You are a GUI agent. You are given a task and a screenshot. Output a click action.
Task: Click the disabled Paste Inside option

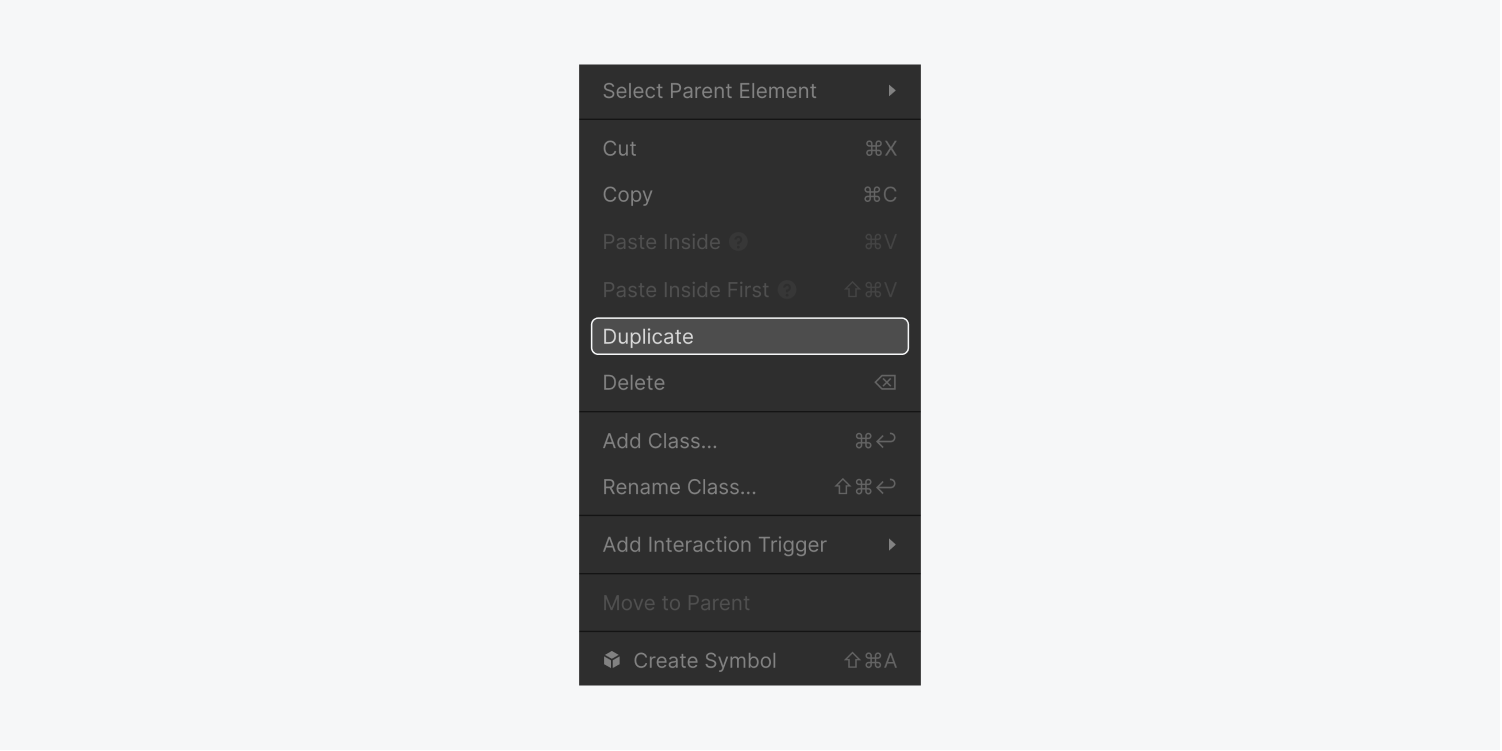point(661,241)
